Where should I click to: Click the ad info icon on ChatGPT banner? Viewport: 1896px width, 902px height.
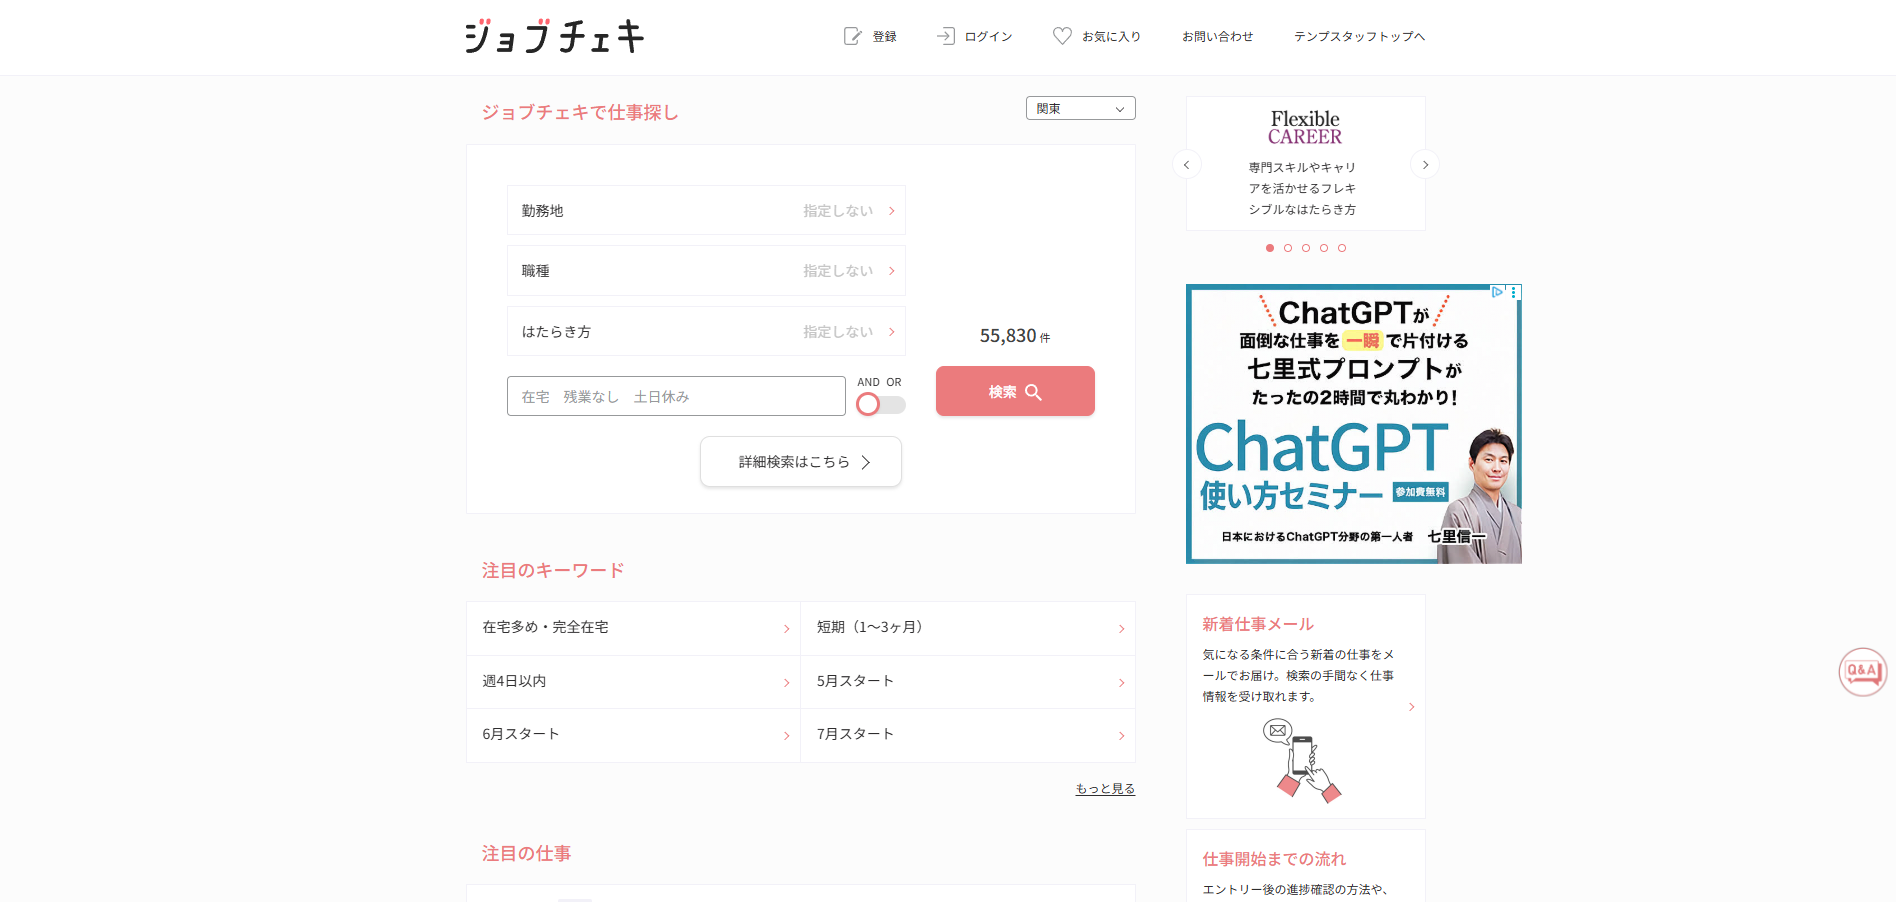click(1497, 292)
